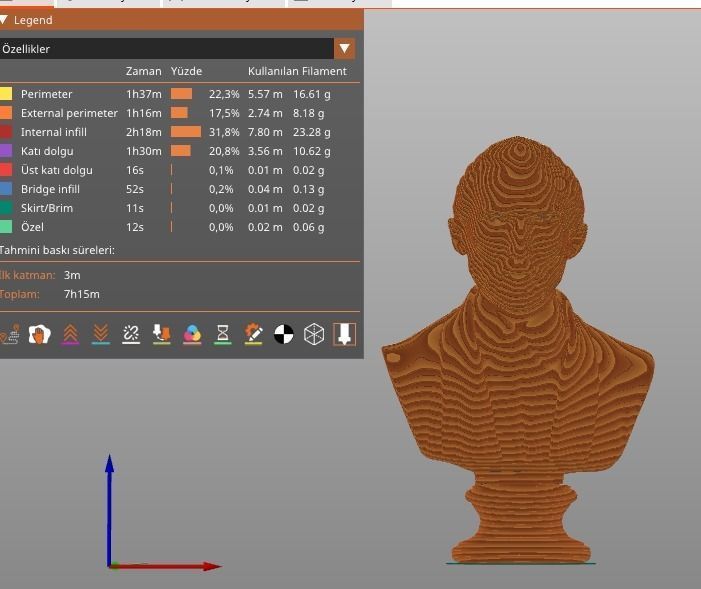Toggle Skirt/Brim dark green swatch
The width and height of the screenshot is (701, 589).
pos(6,208)
